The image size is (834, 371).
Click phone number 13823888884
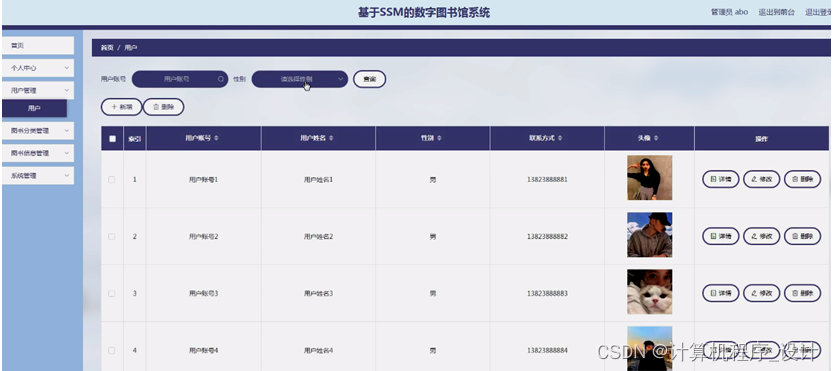pos(547,350)
